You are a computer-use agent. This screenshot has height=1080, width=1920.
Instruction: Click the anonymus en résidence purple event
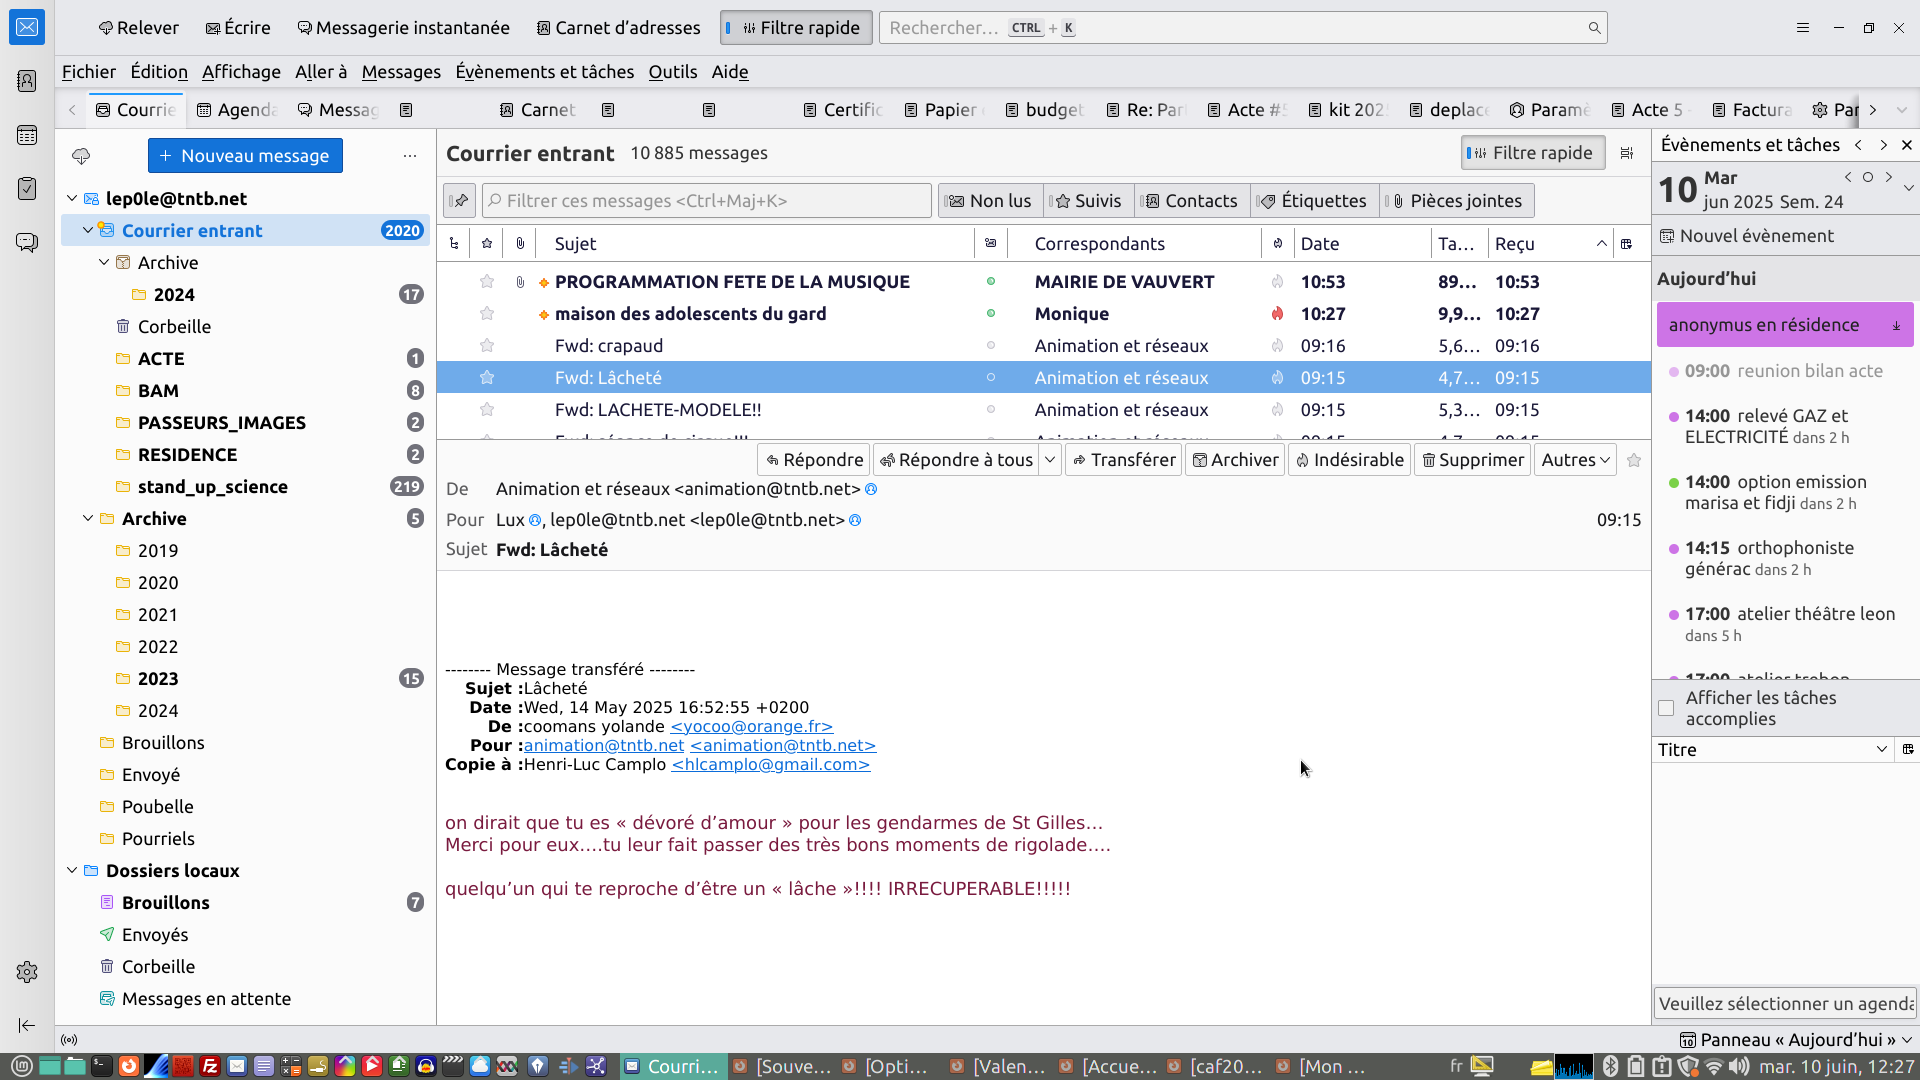tap(1764, 325)
